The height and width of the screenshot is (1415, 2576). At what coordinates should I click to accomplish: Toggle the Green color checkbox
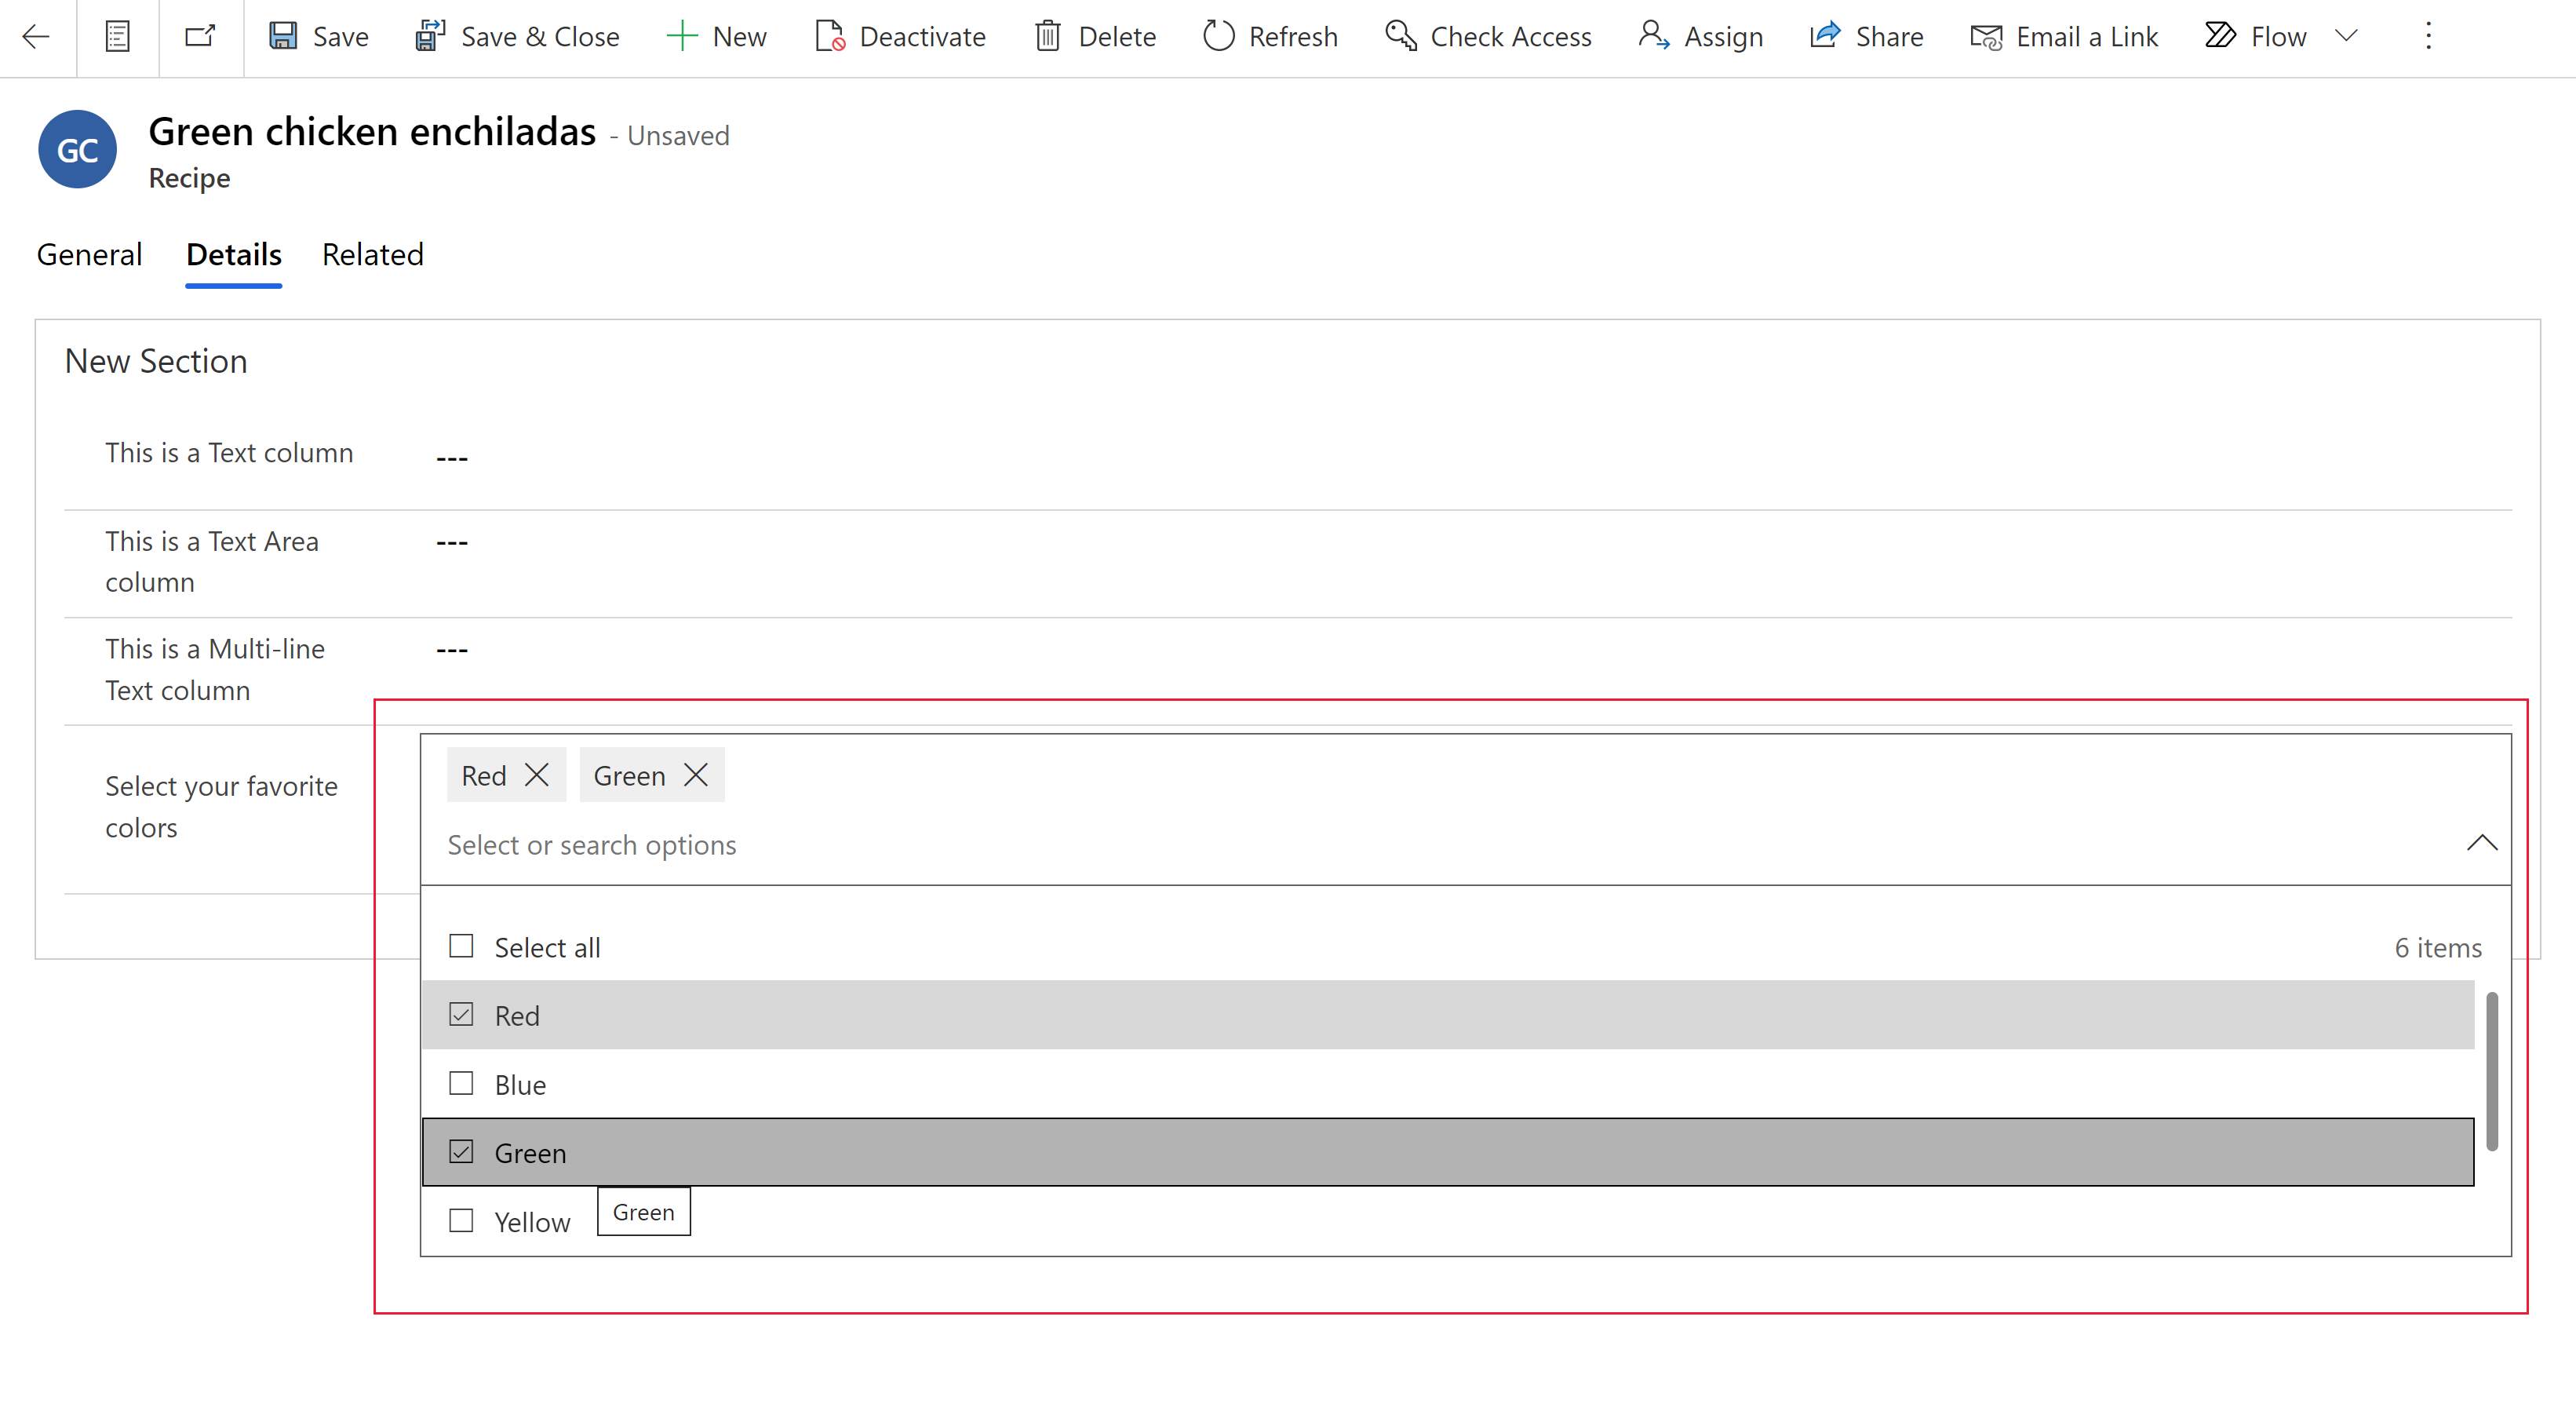461,1150
